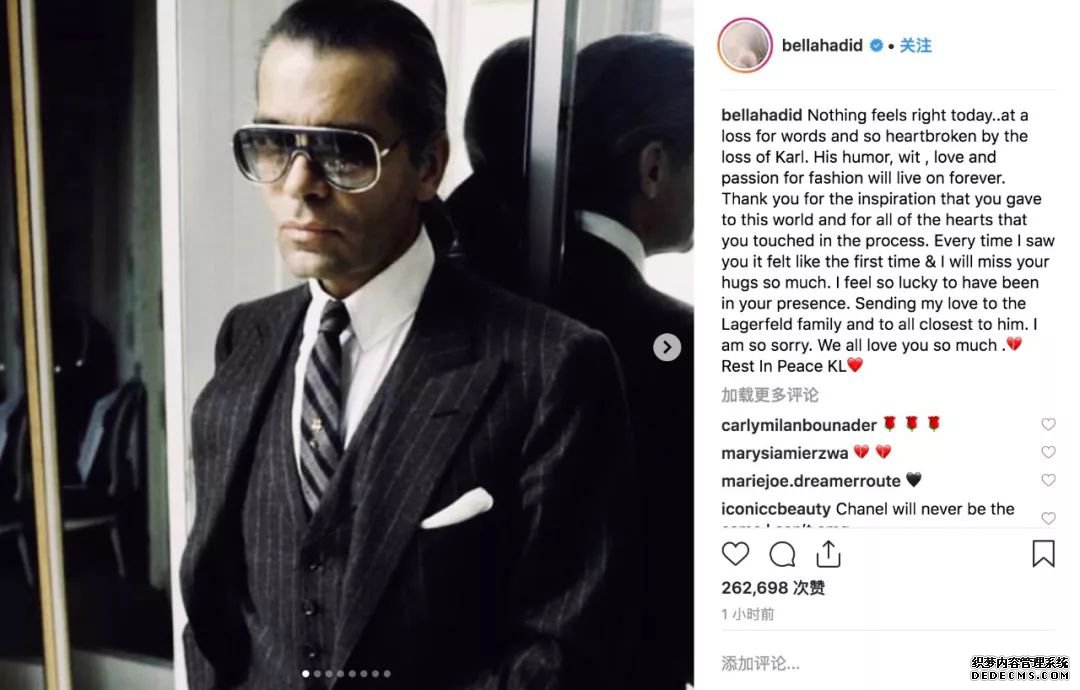The image size is (1080, 690).
Task: Load more comments (加载更多评论)
Action: 770,395
